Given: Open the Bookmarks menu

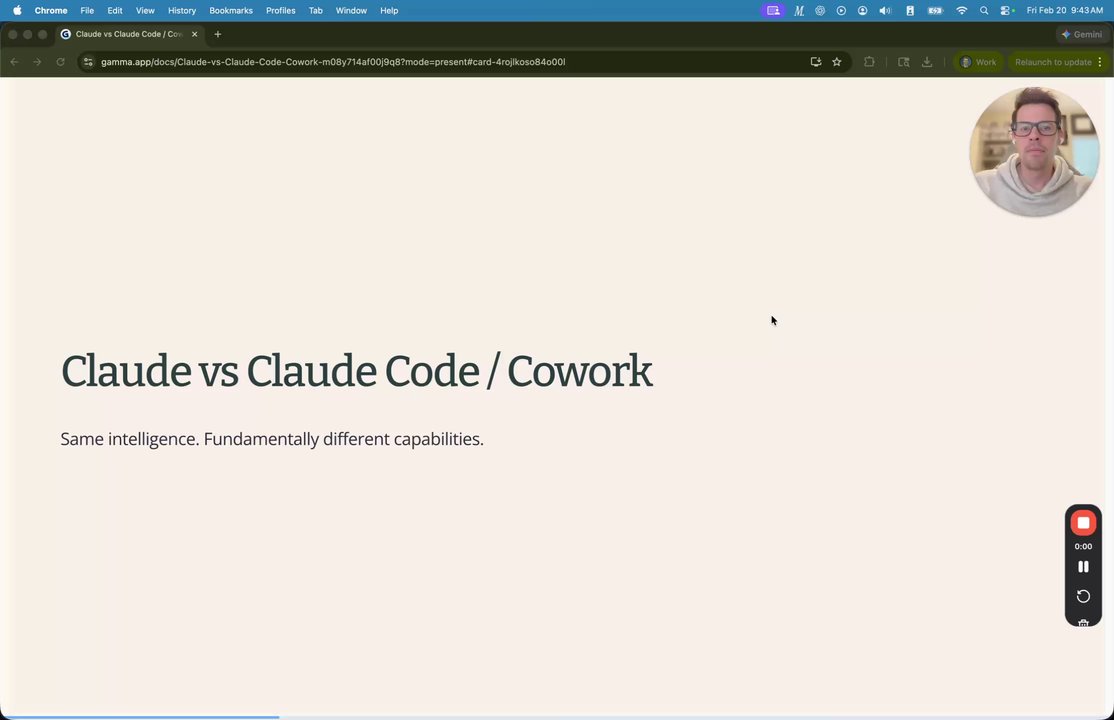Looking at the screenshot, I should click(x=231, y=11).
